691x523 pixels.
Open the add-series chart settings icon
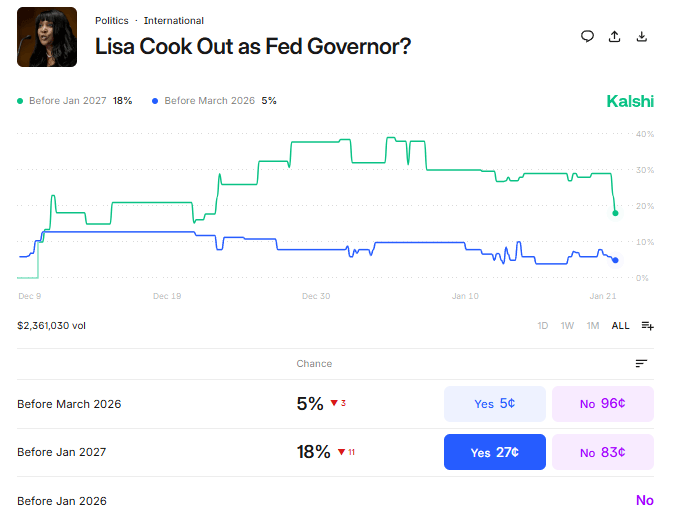coord(648,325)
